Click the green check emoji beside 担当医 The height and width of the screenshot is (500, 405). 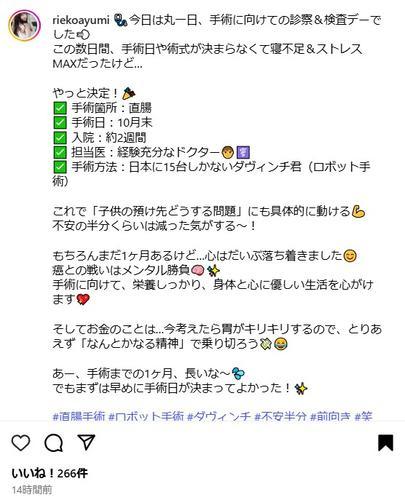(60, 152)
